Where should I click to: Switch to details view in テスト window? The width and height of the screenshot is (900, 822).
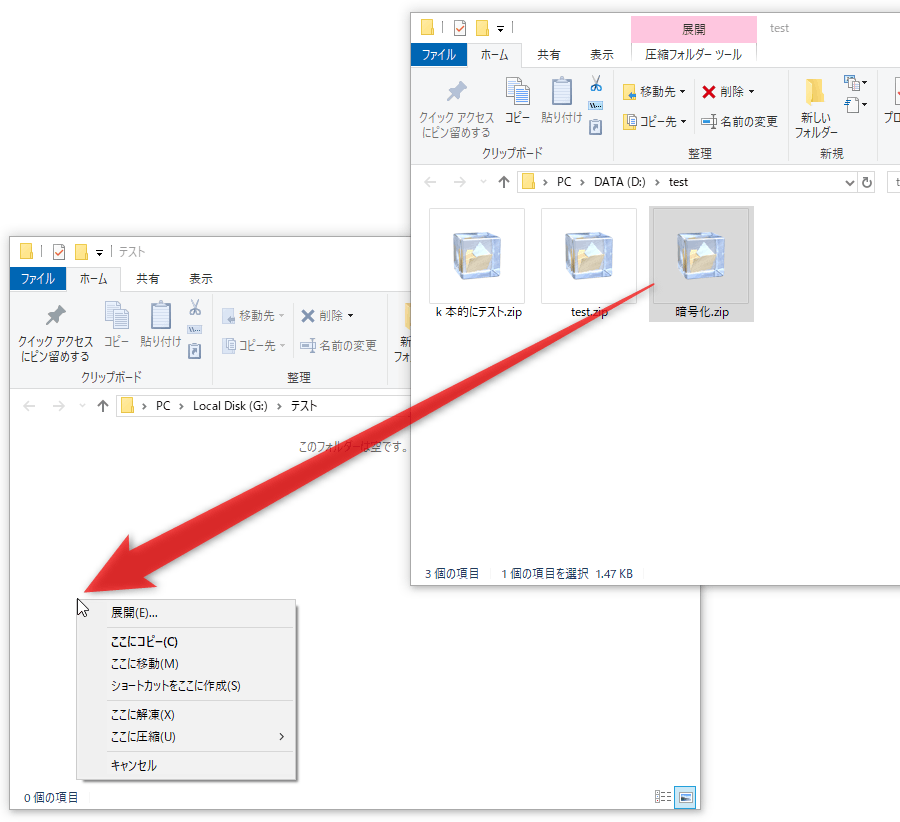pos(663,797)
